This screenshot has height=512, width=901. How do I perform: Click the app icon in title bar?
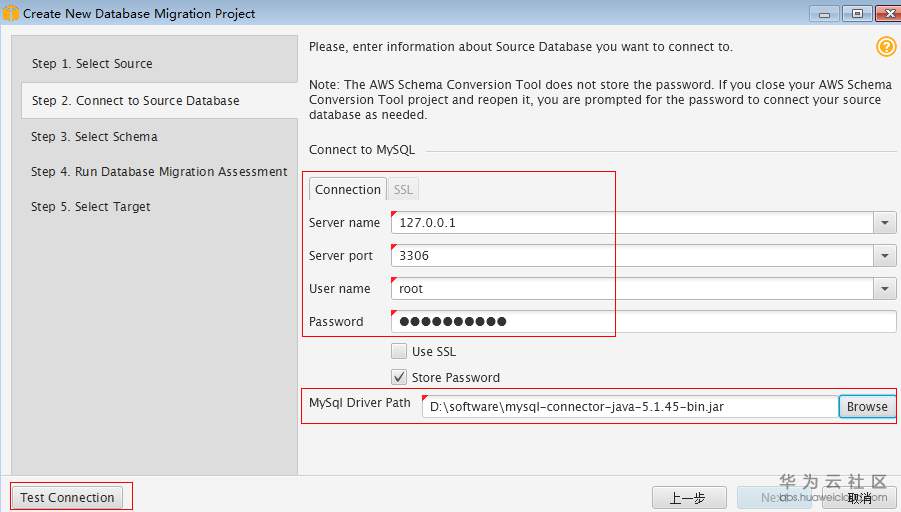(x=11, y=14)
